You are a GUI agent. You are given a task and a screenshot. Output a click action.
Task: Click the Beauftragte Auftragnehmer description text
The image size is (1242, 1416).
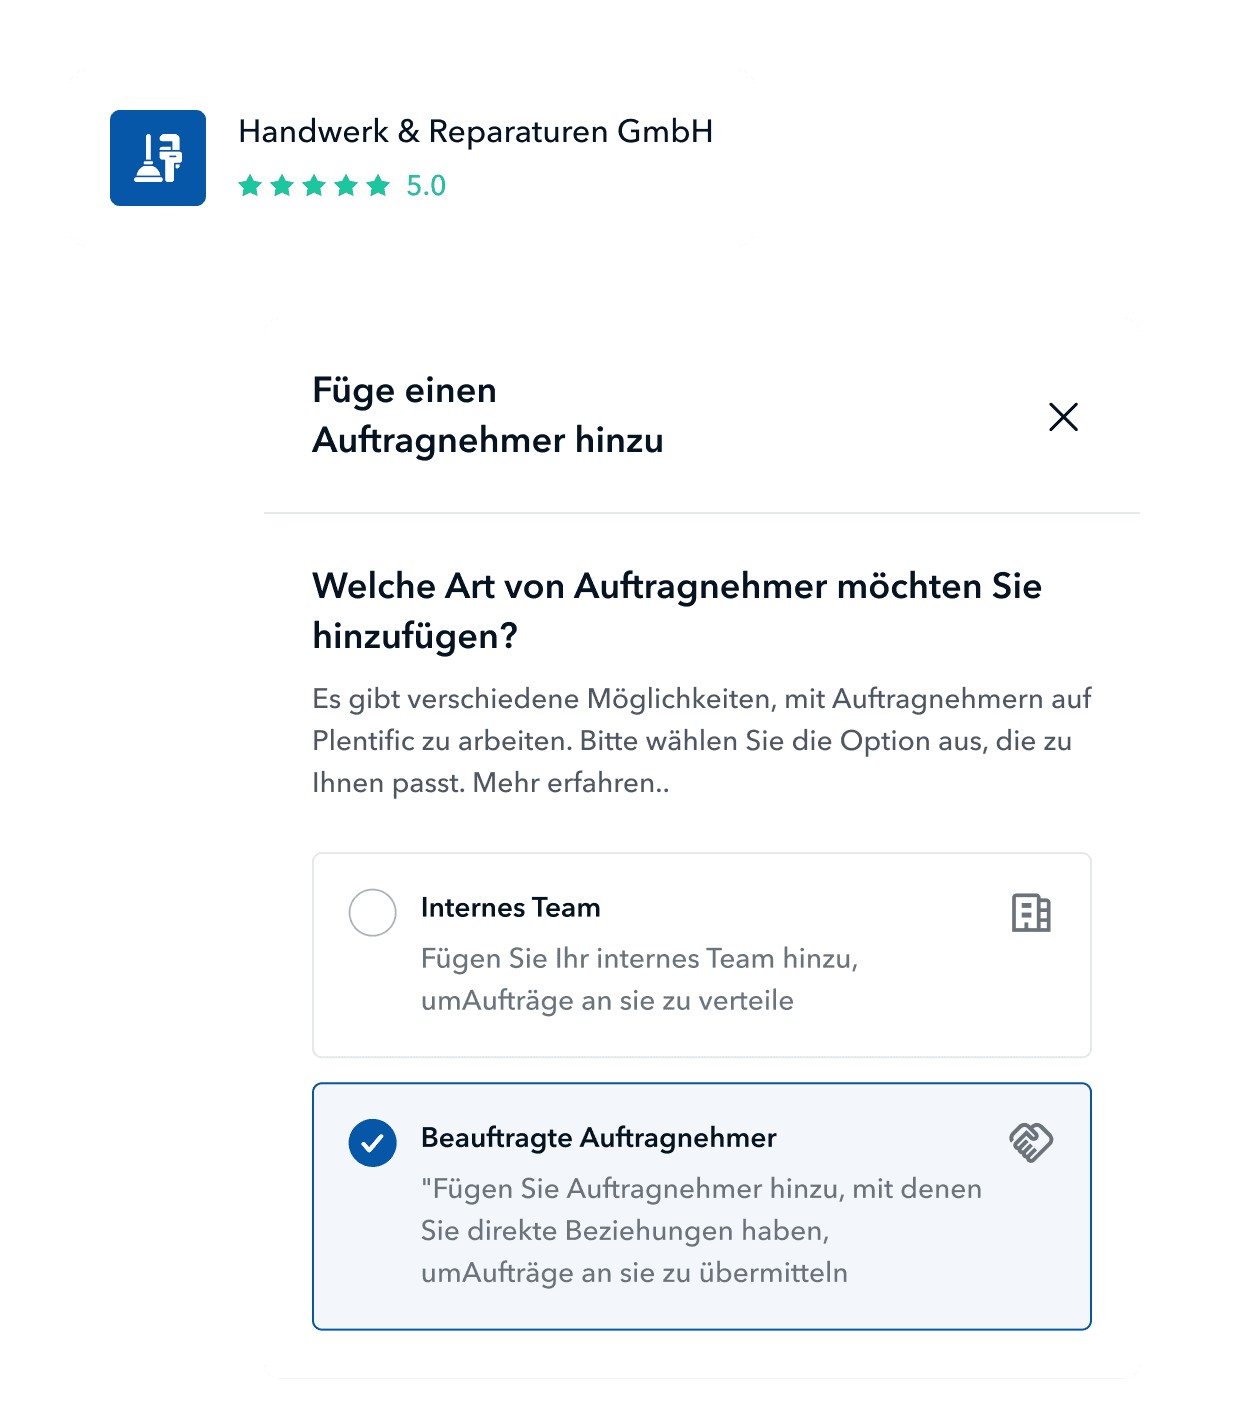[x=701, y=1230]
